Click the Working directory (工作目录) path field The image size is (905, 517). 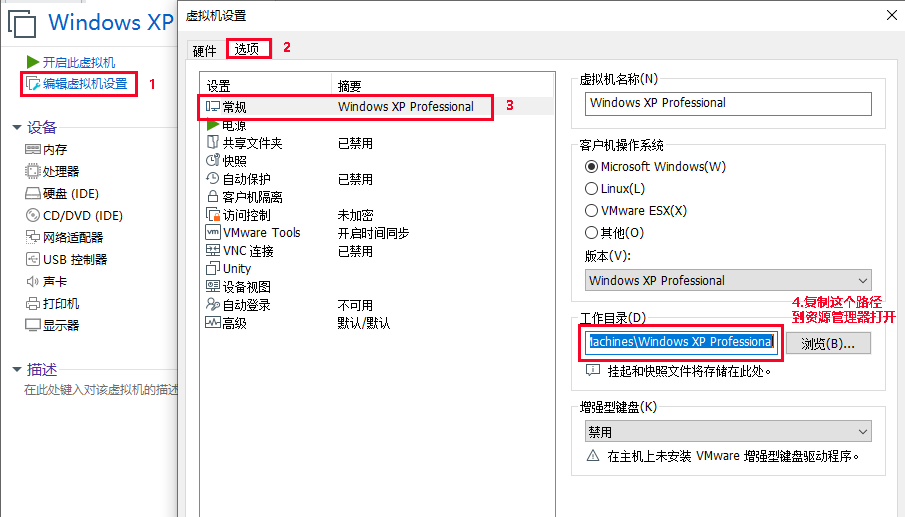[x=680, y=342]
